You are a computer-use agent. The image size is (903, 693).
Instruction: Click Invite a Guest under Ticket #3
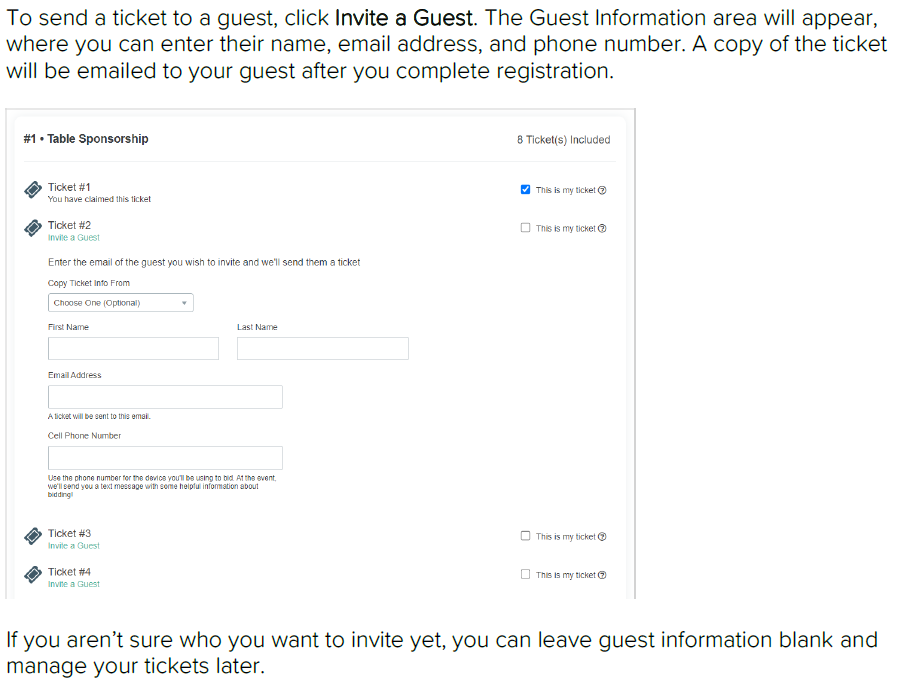point(74,546)
